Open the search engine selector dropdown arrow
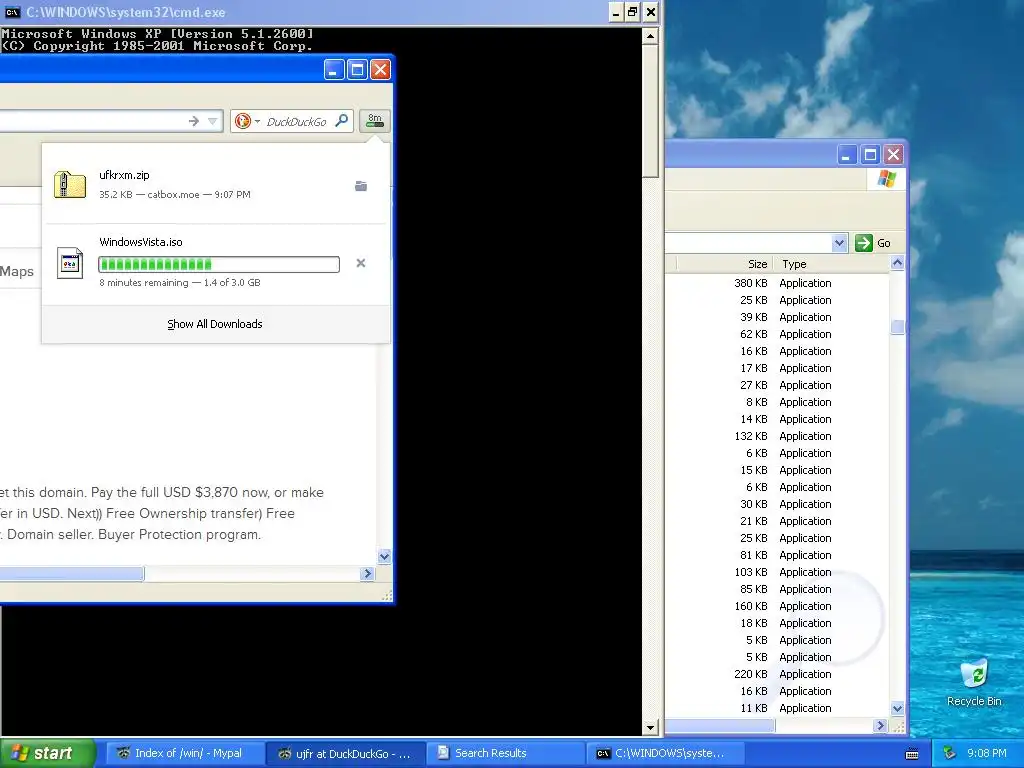The image size is (1024, 768). pos(257,121)
